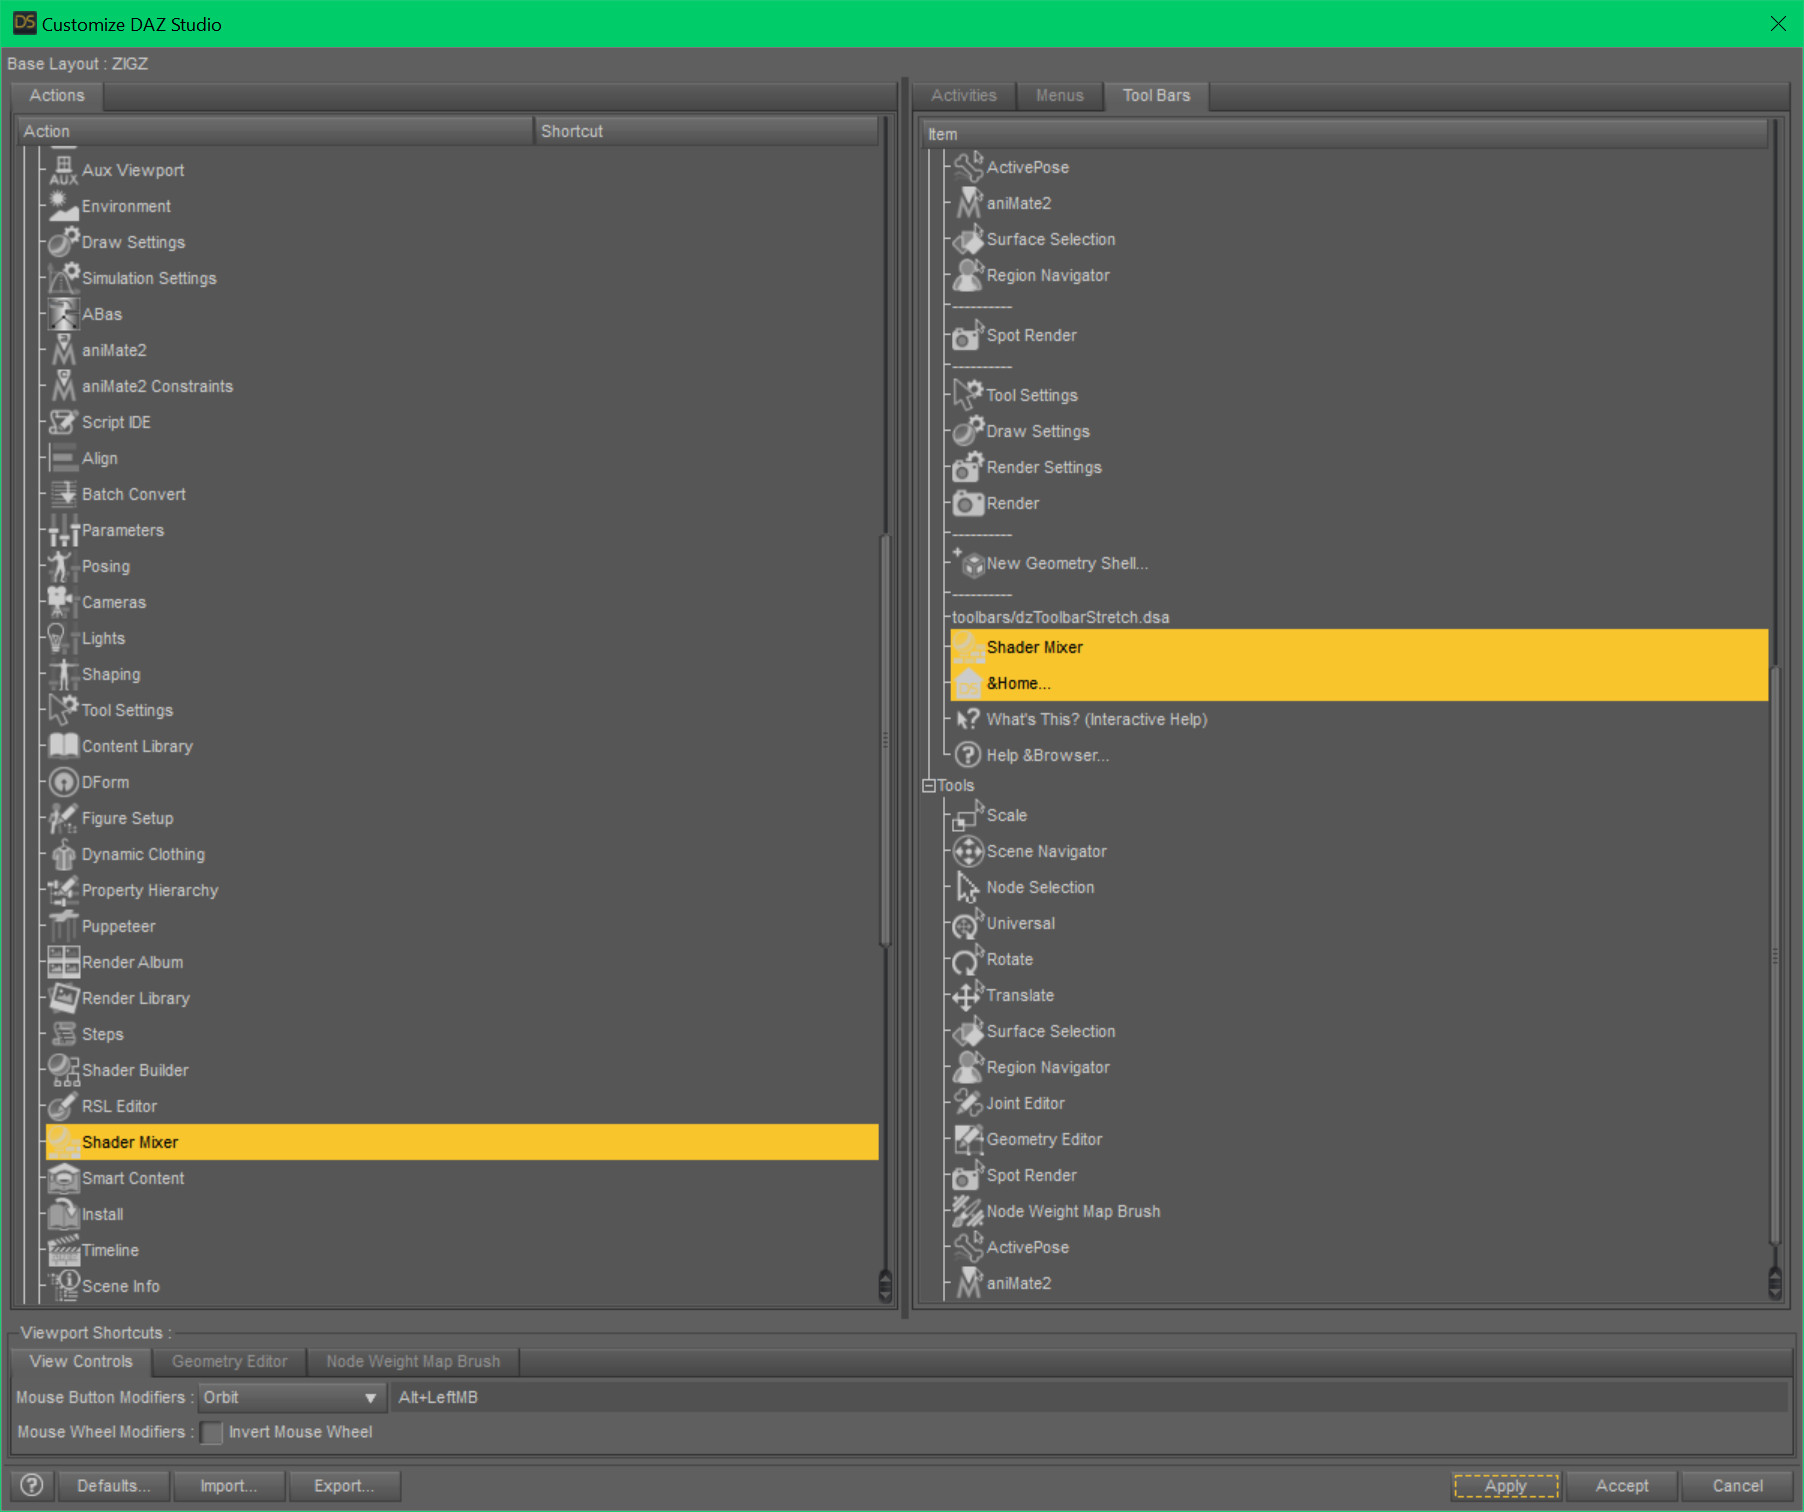Select the DForm icon
This screenshot has height=1512, width=1804.
pyautogui.click(x=63, y=782)
